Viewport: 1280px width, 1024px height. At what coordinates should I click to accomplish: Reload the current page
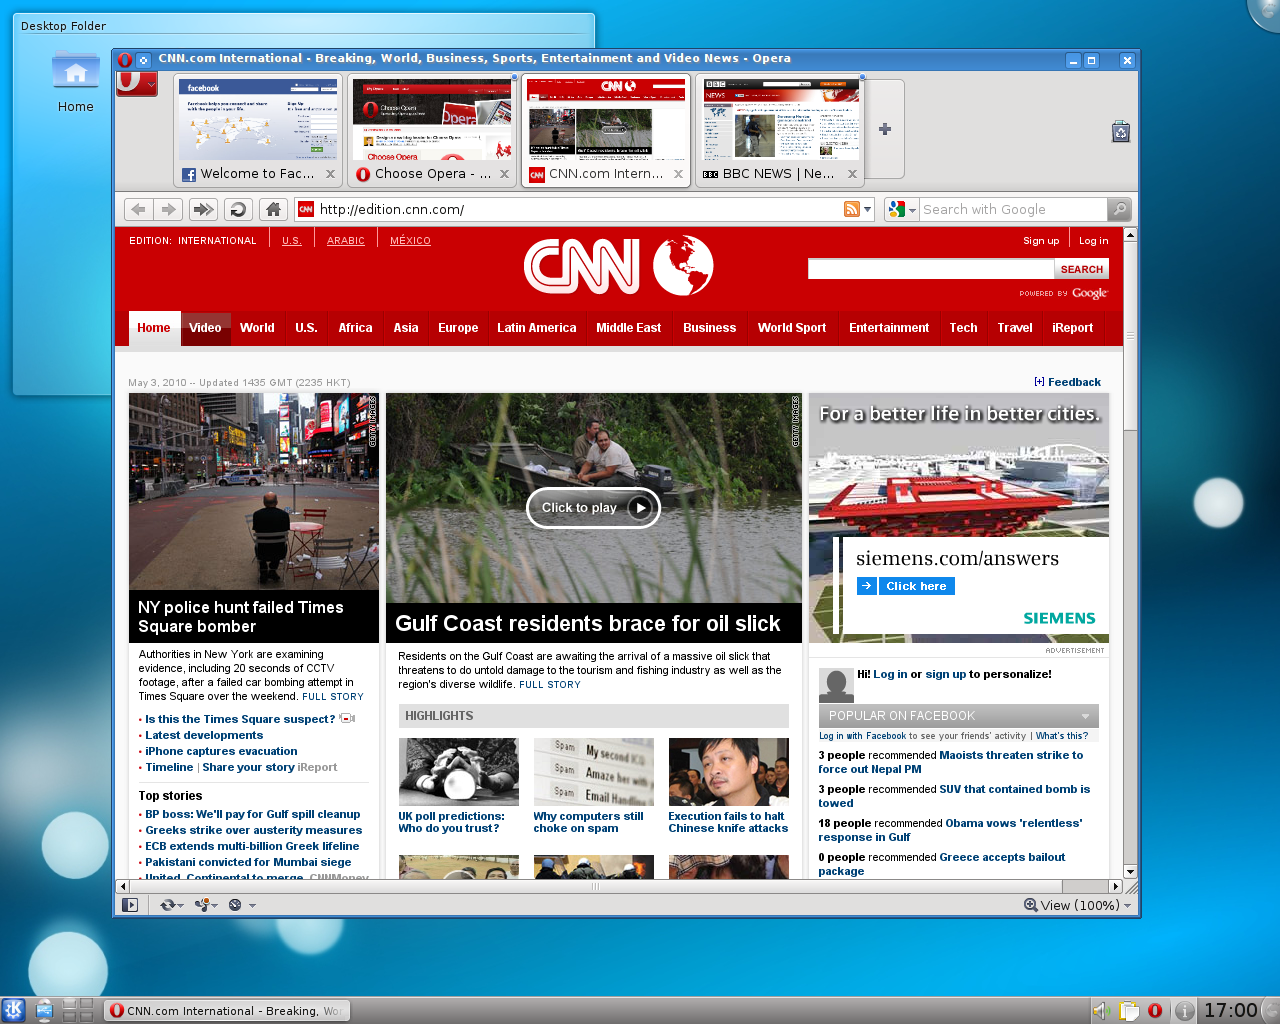[x=237, y=209]
